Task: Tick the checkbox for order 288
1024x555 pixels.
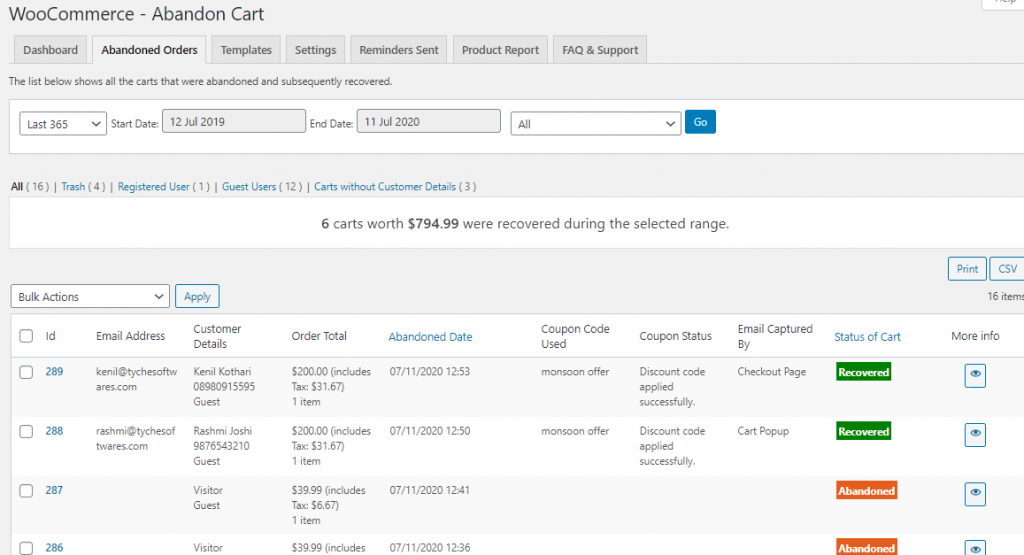Action: click(26, 432)
